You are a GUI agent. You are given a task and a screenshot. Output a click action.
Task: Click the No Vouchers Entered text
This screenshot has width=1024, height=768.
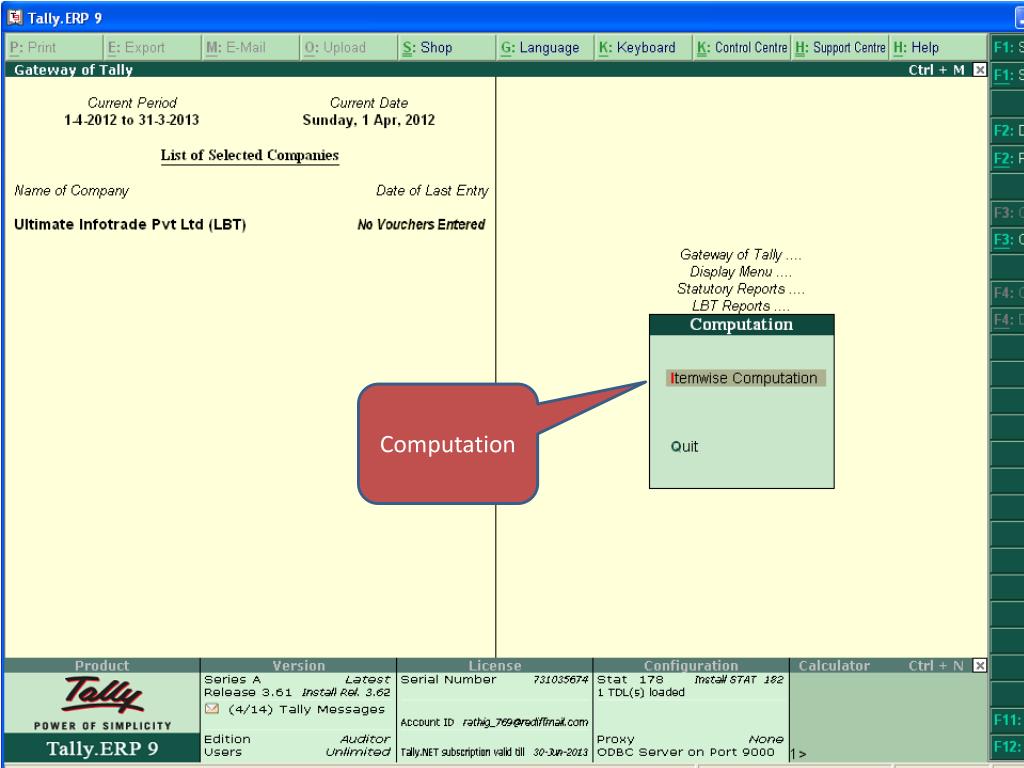pos(421,225)
